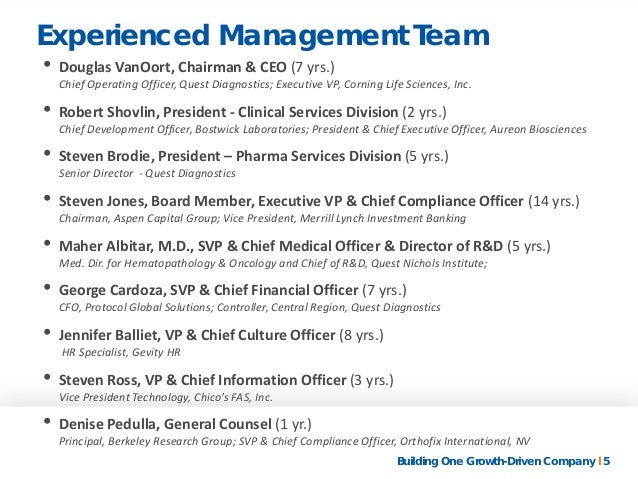This screenshot has width=638, height=479.
Task: Click the Protocol Global Solutions subtitle
Action: (250, 307)
